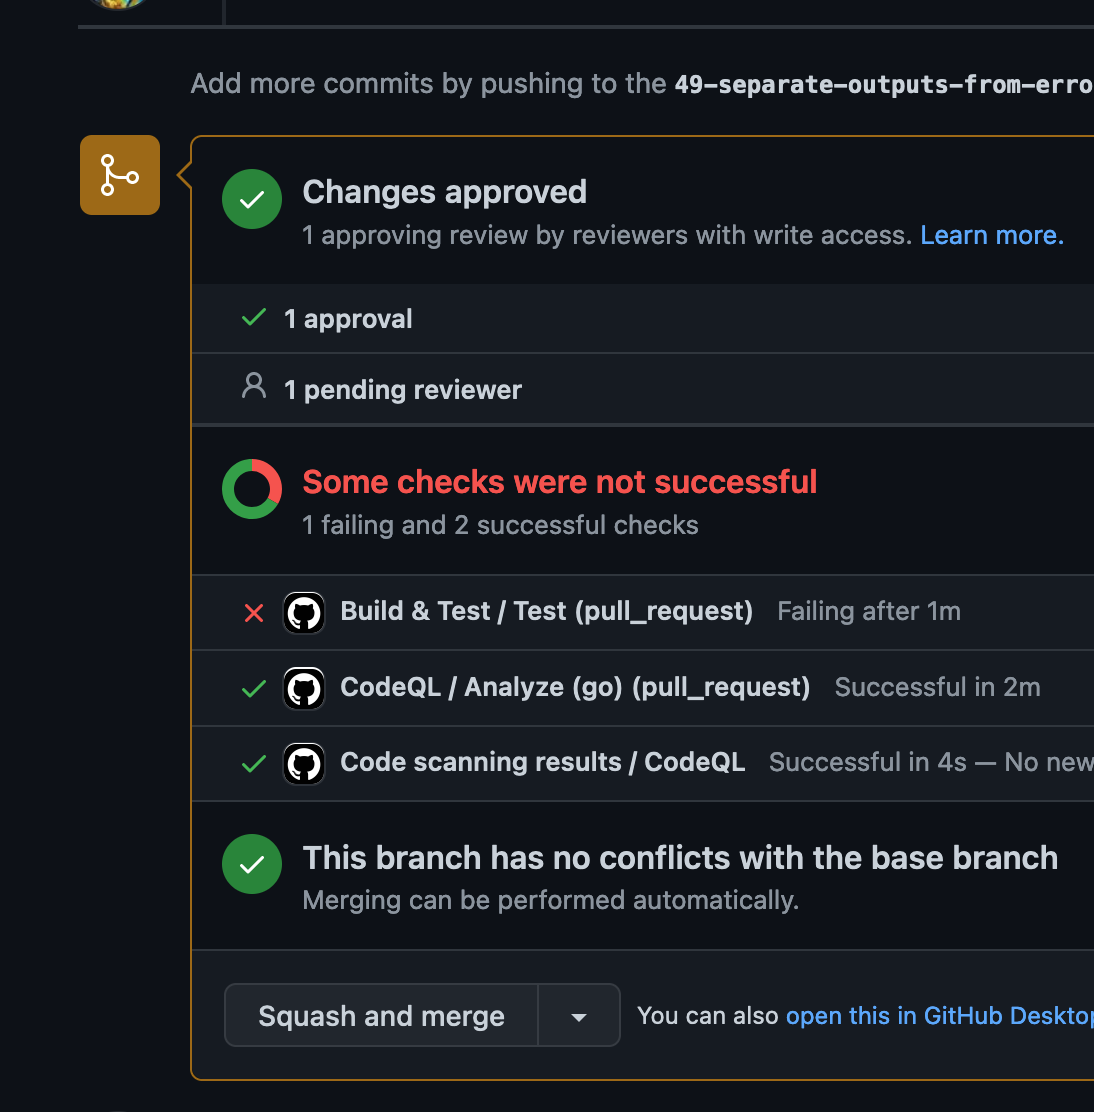Viewport: 1094px width, 1112px height.
Task: Select the Build & Test failing check row
Action: tap(546, 612)
